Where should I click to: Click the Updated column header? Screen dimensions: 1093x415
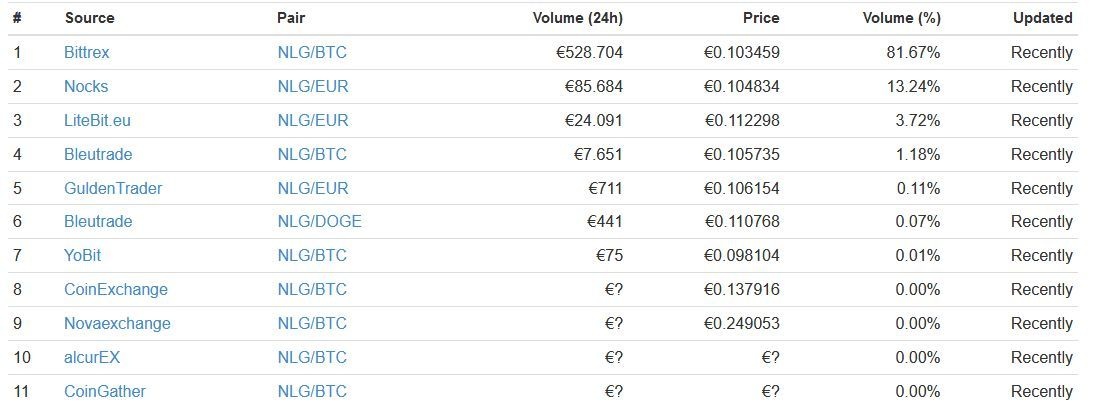pyautogui.click(x=1042, y=18)
